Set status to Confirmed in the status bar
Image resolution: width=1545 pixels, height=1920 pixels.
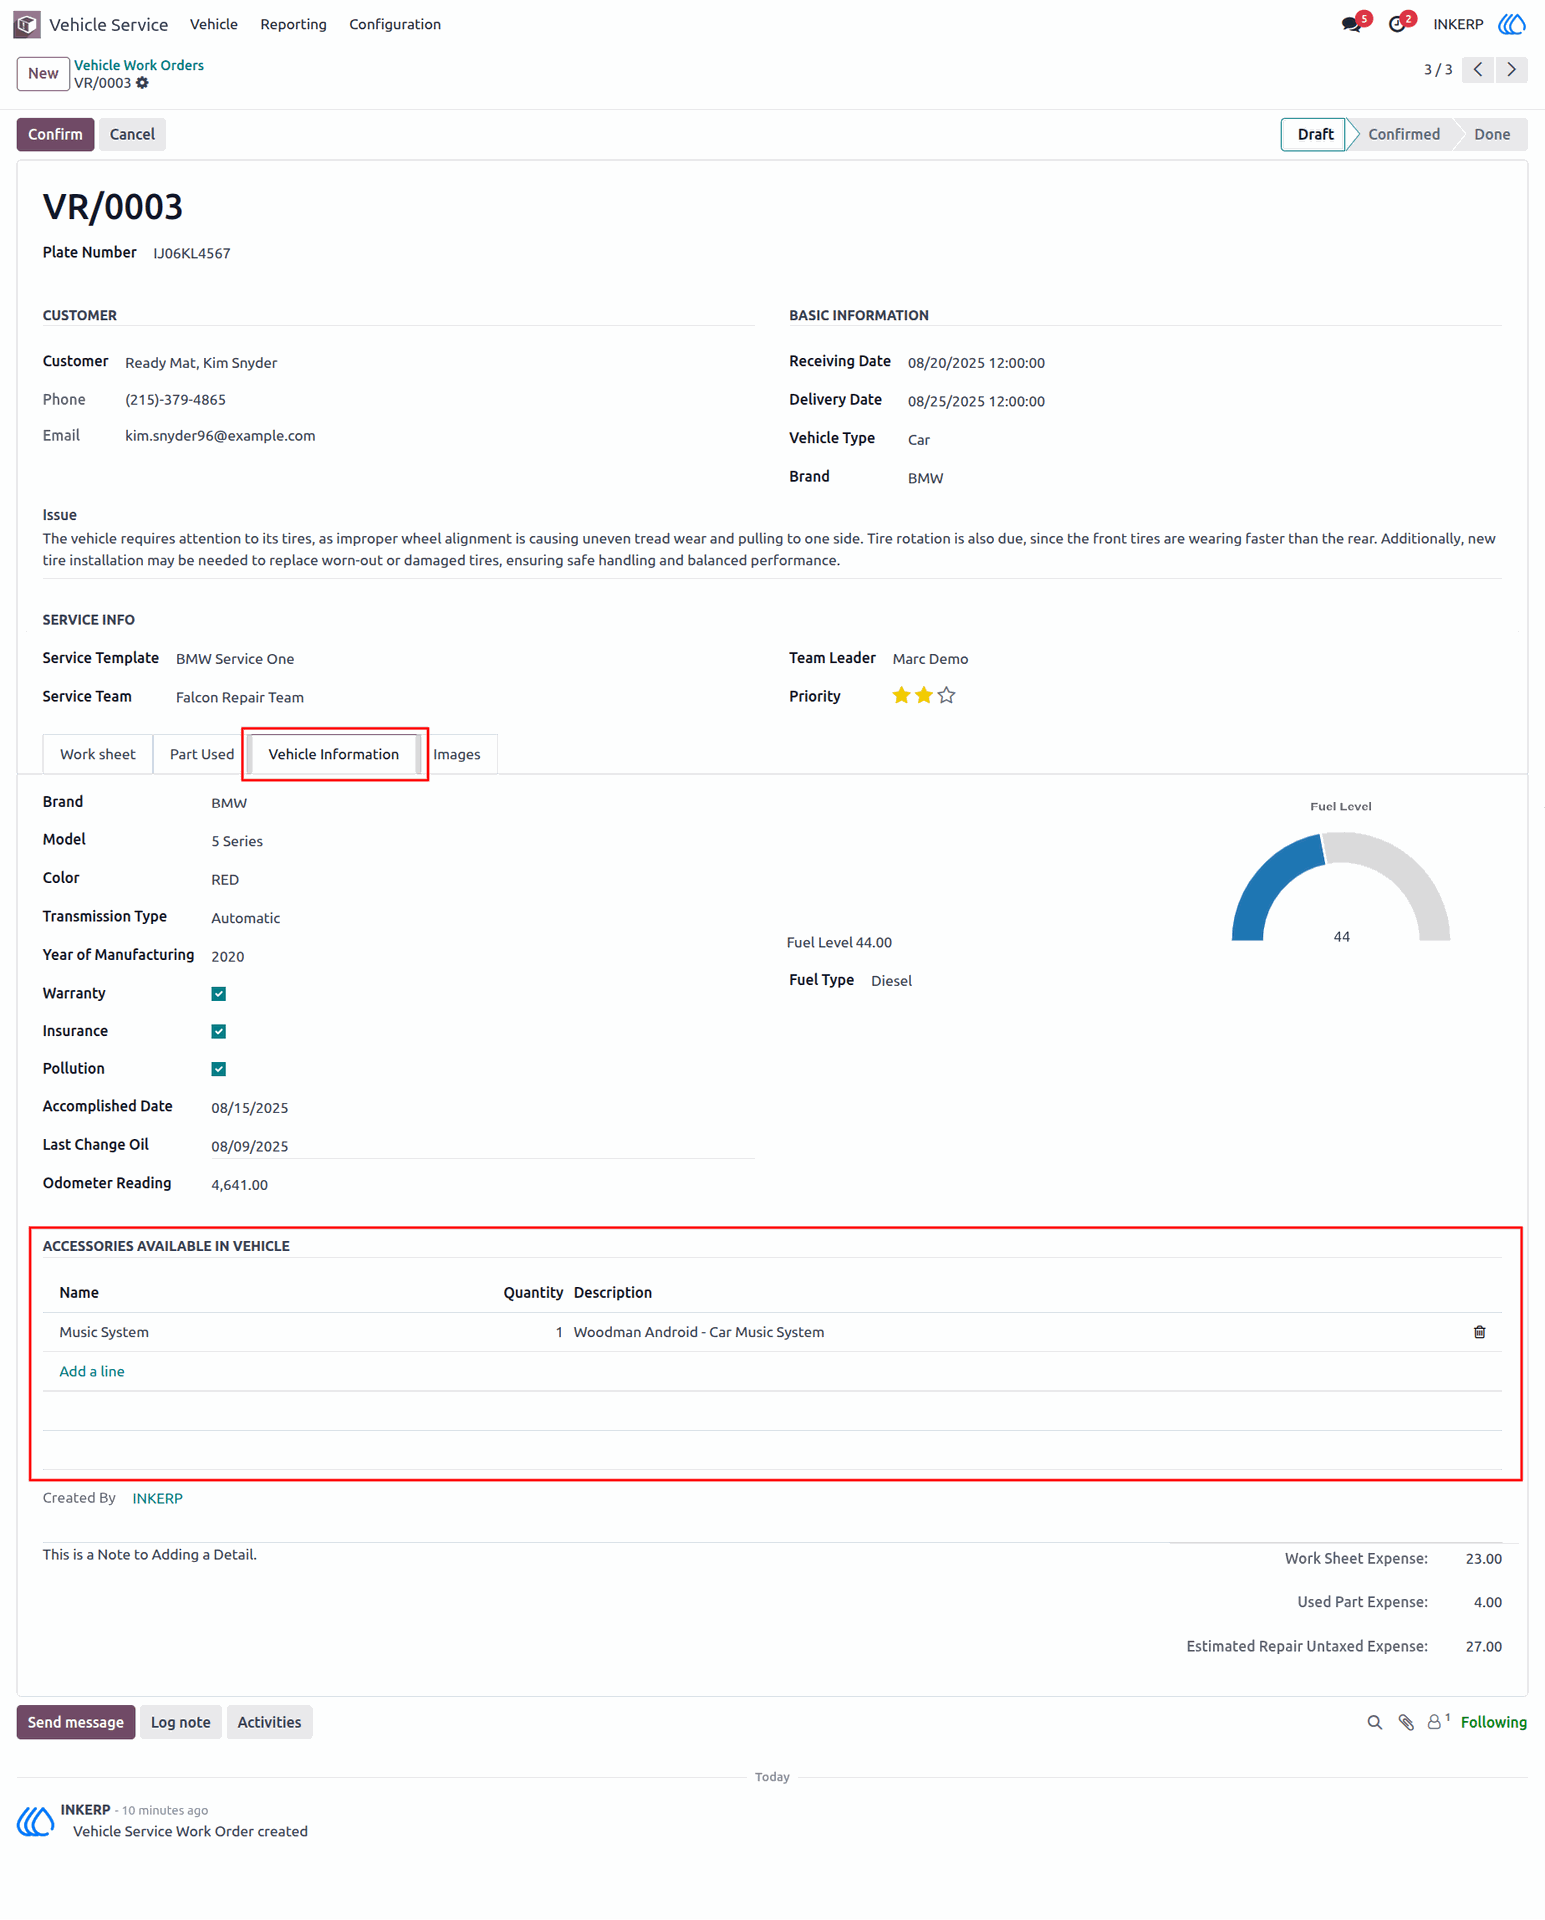(x=1403, y=134)
